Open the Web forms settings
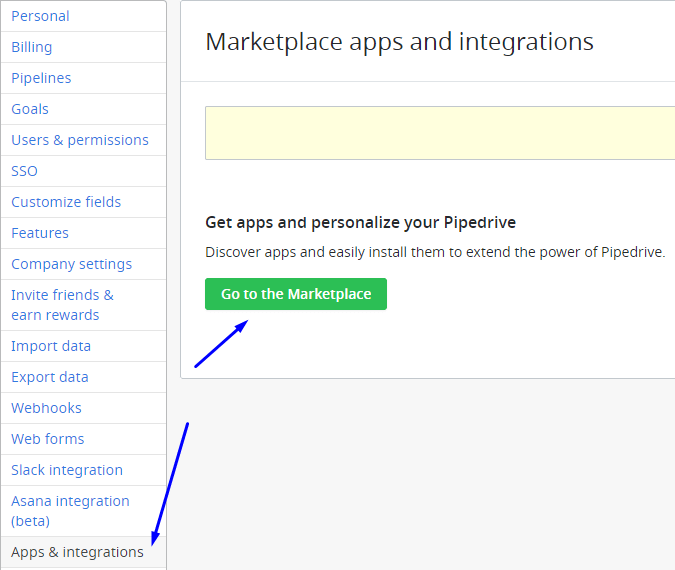The height and width of the screenshot is (570, 675). tap(47, 439)
